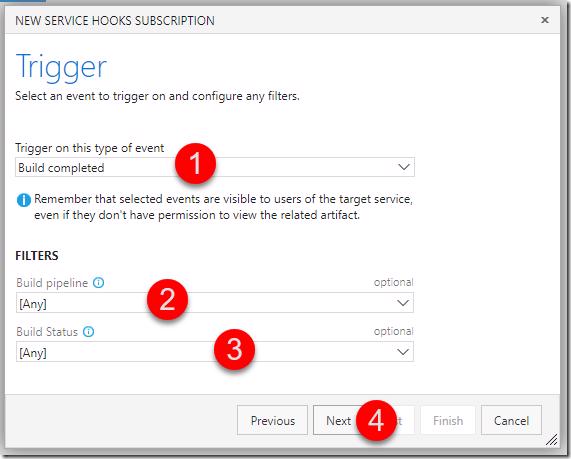Viewport: 571px width, 459px height.
Task: Click the 'Build pipeline' field label
Action: [x=52, y=283]
